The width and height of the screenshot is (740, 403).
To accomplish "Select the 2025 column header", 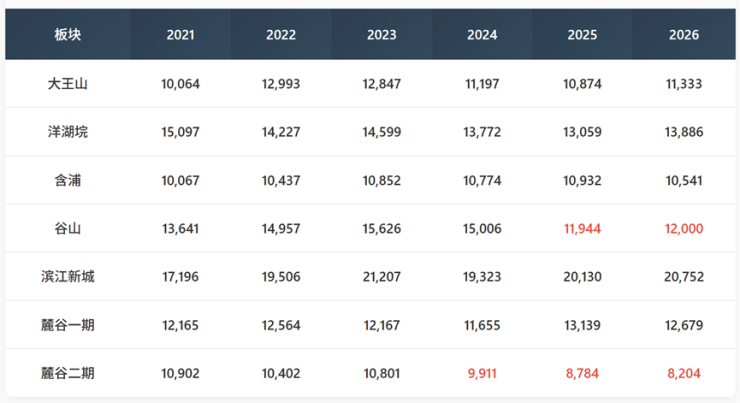I will pos(582,35).
